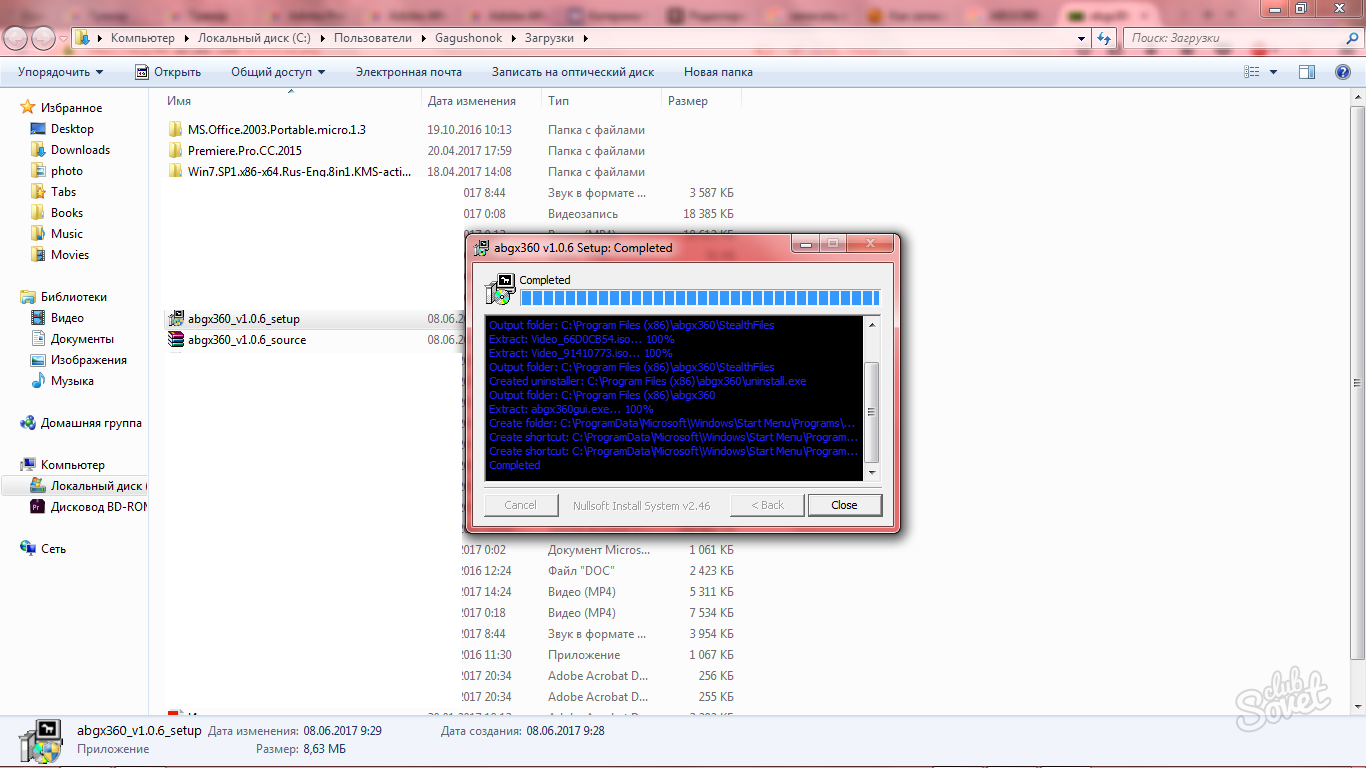
Task: Click the Пользователи breadcrumb segment
Action: (372, 38)
